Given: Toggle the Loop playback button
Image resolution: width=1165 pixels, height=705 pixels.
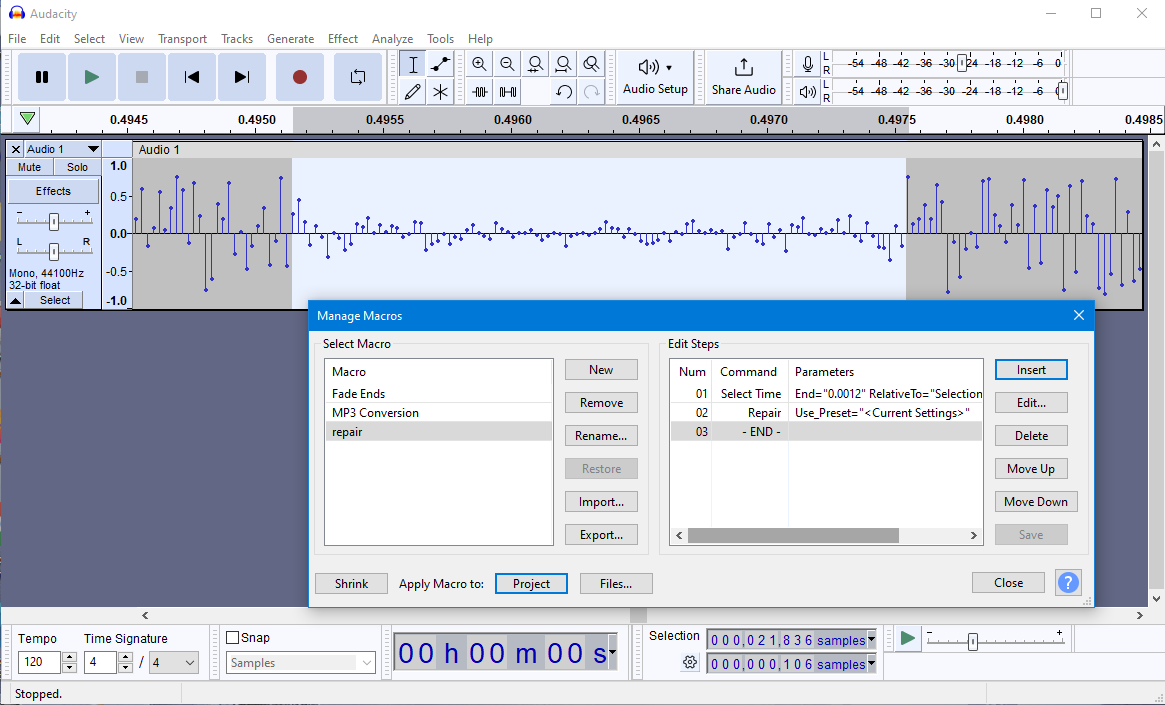Looking at the screenshot, I should pyautogui.click(x=357, y=77).
